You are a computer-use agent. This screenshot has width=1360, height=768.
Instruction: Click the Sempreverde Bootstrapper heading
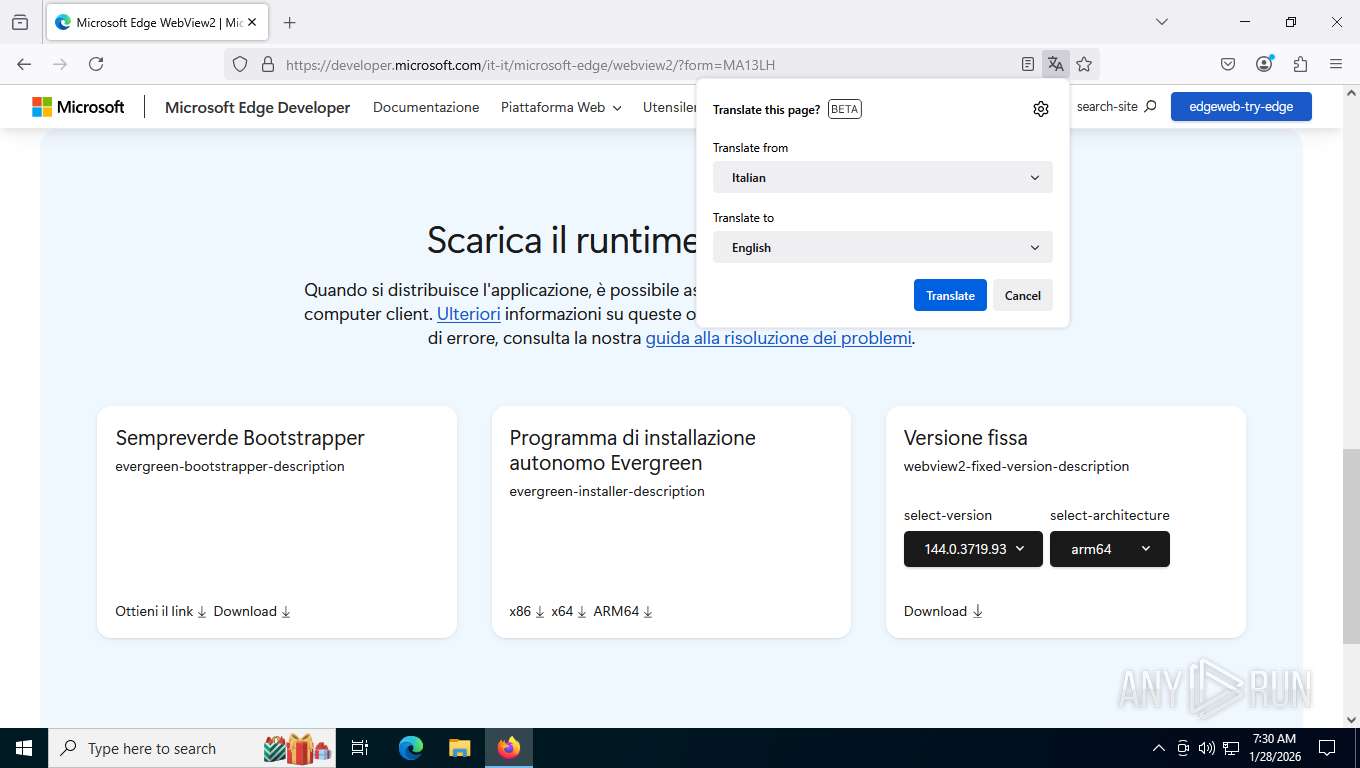[x=240, y=438]
